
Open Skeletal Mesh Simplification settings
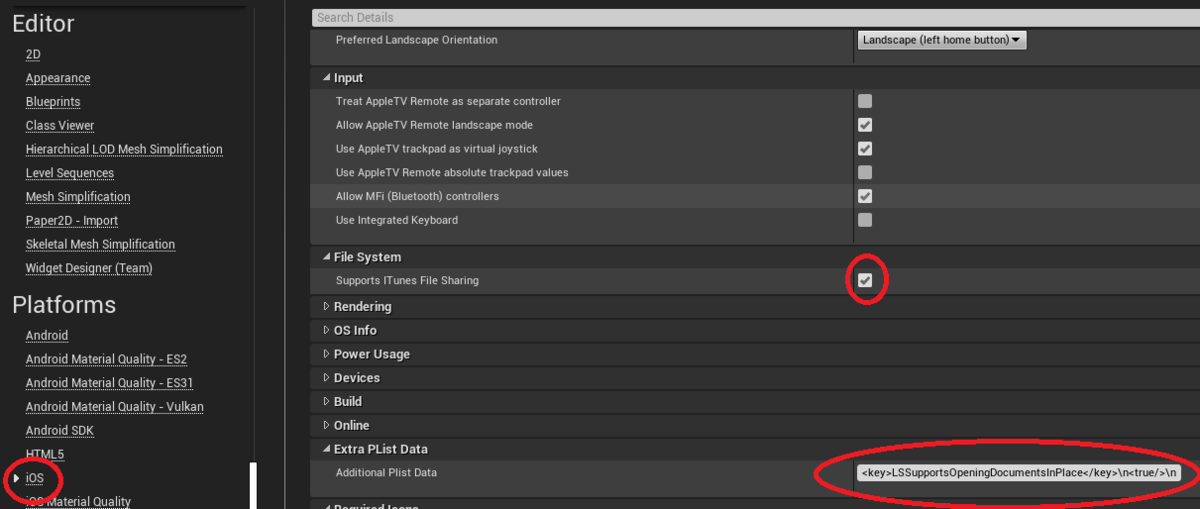[100, 244]
